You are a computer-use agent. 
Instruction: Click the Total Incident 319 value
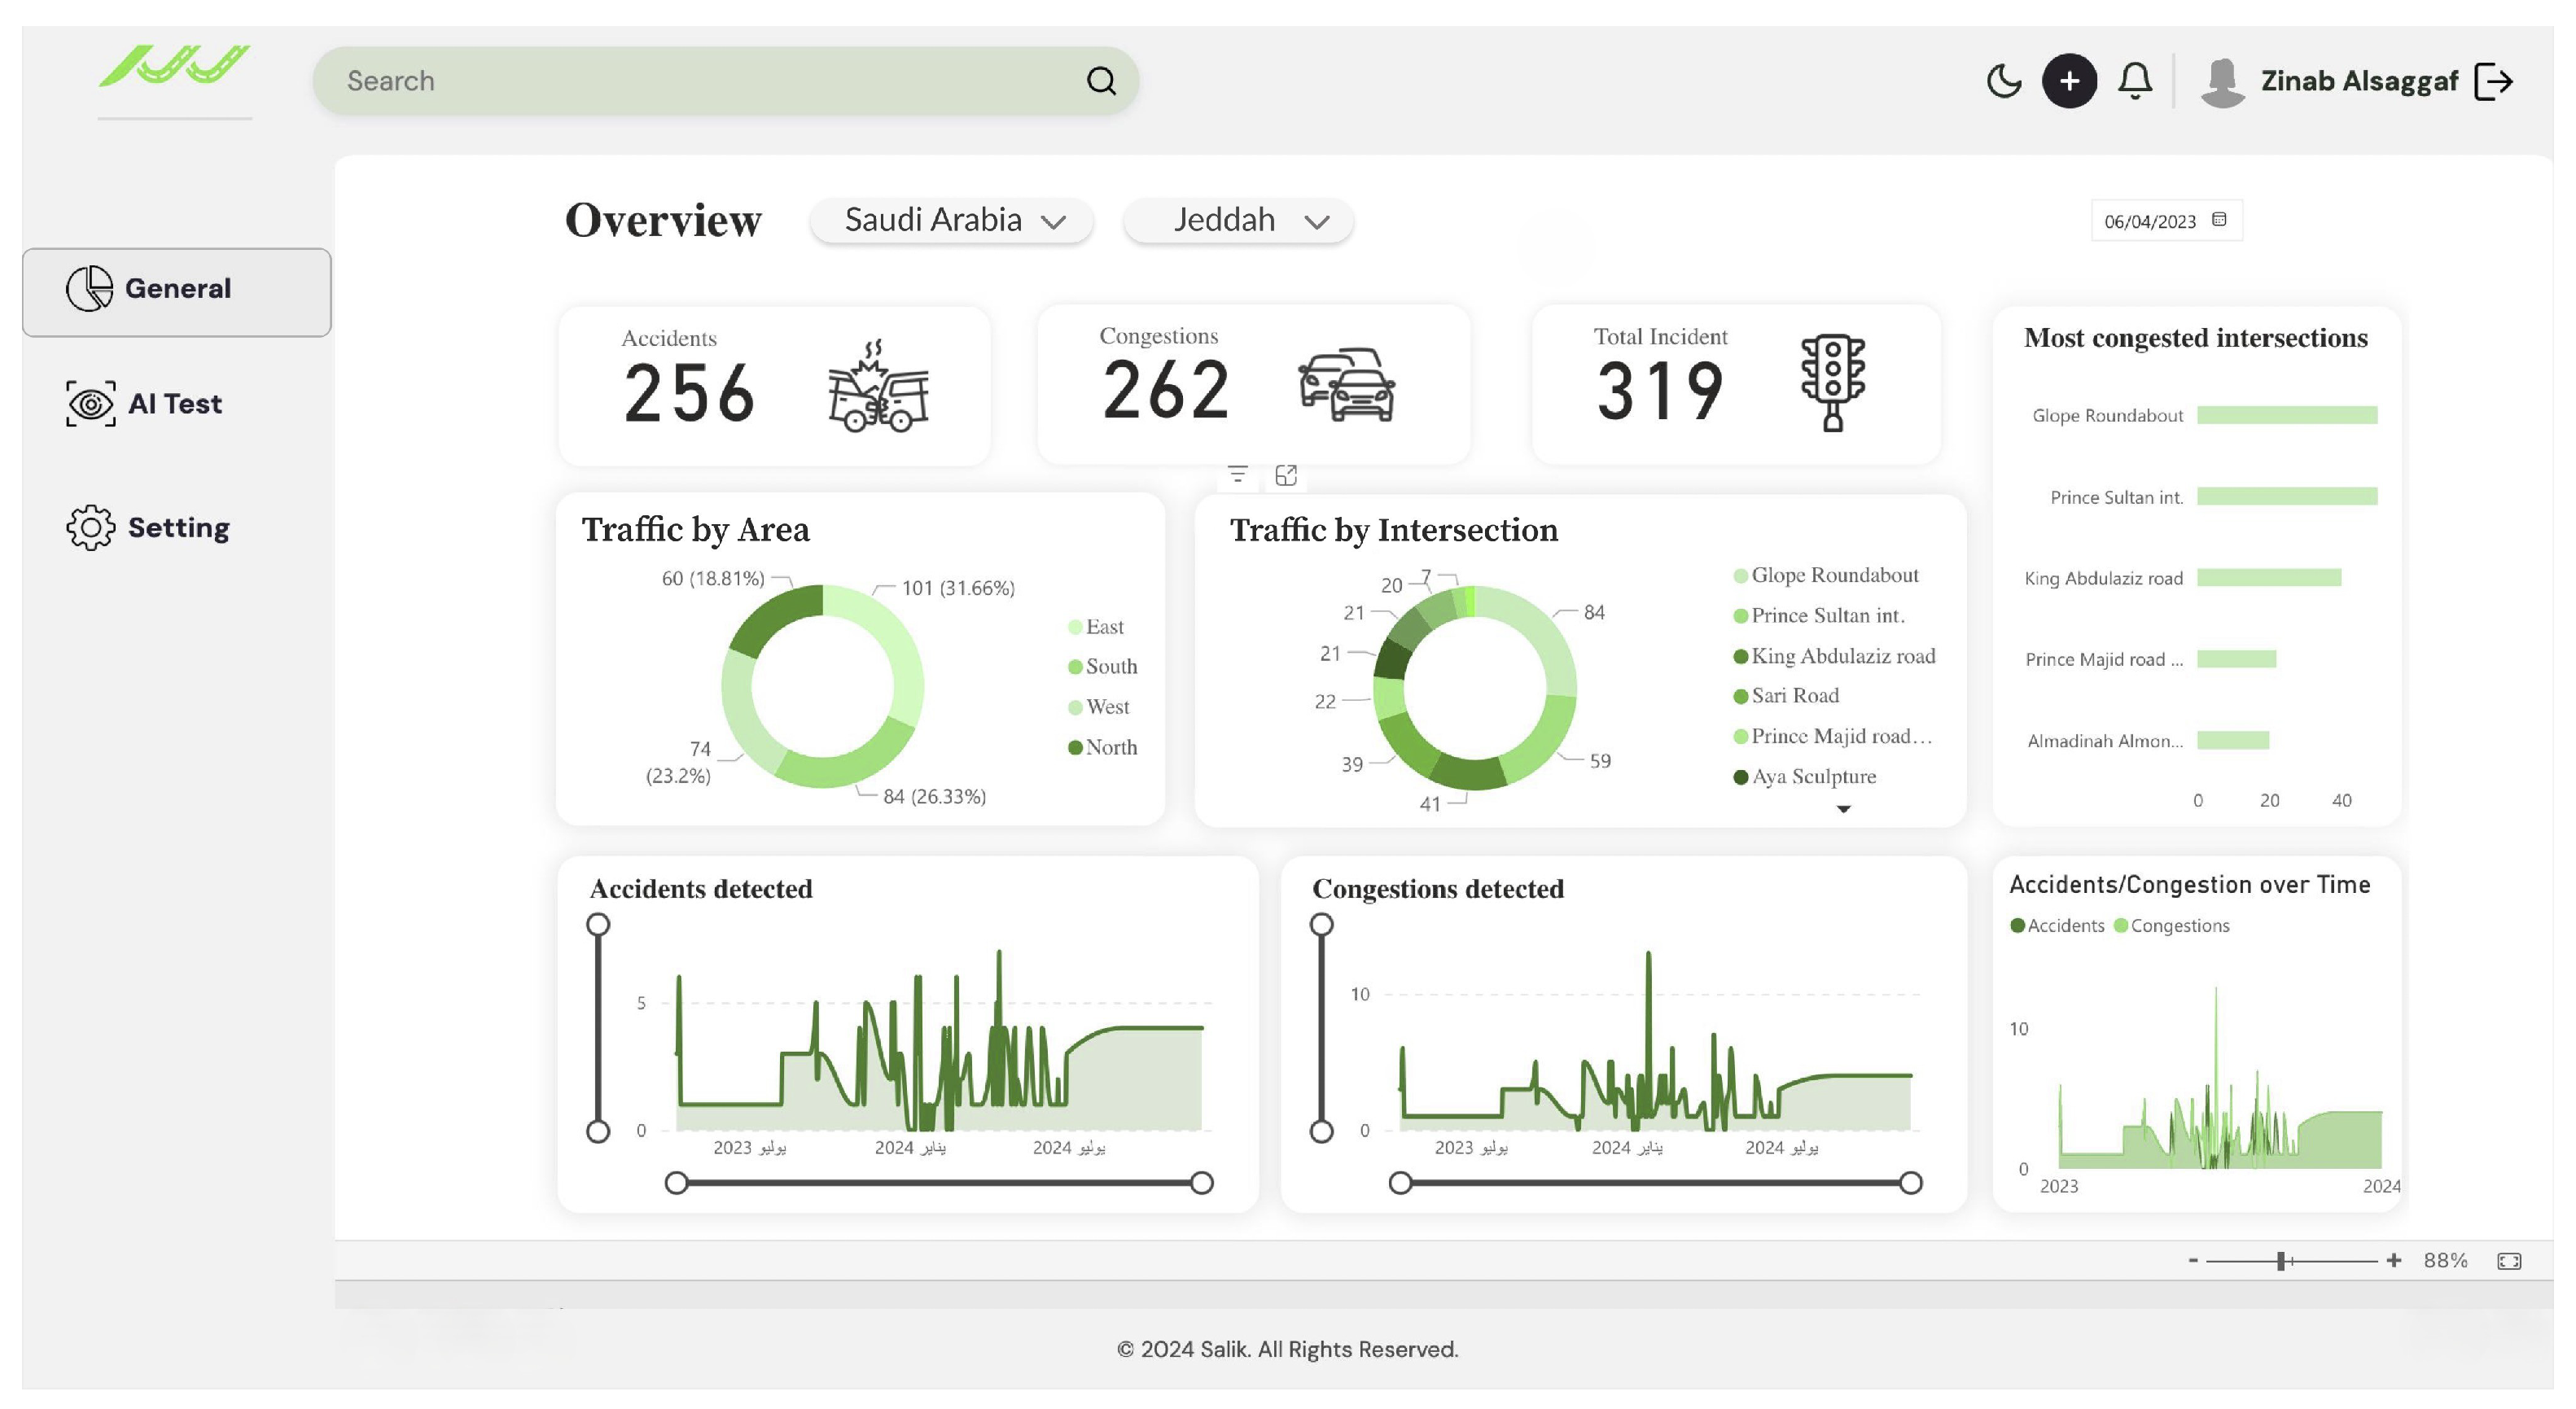[1660, 391]
